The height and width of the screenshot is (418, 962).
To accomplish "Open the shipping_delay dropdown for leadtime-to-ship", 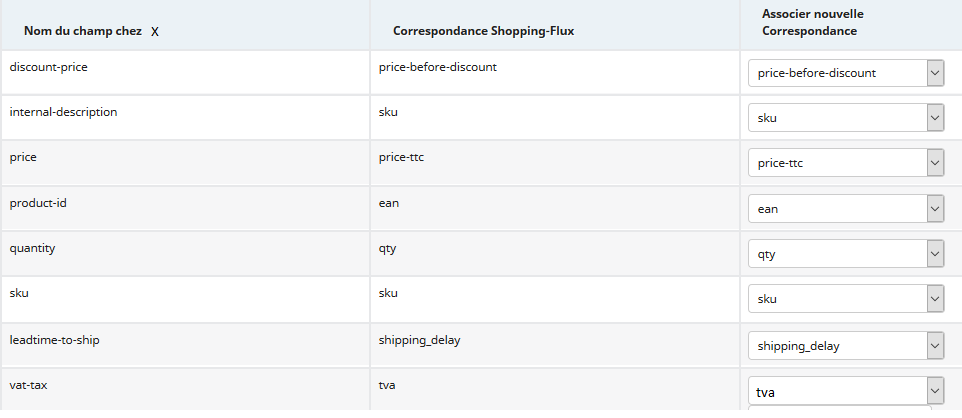I will pos(846,346).
